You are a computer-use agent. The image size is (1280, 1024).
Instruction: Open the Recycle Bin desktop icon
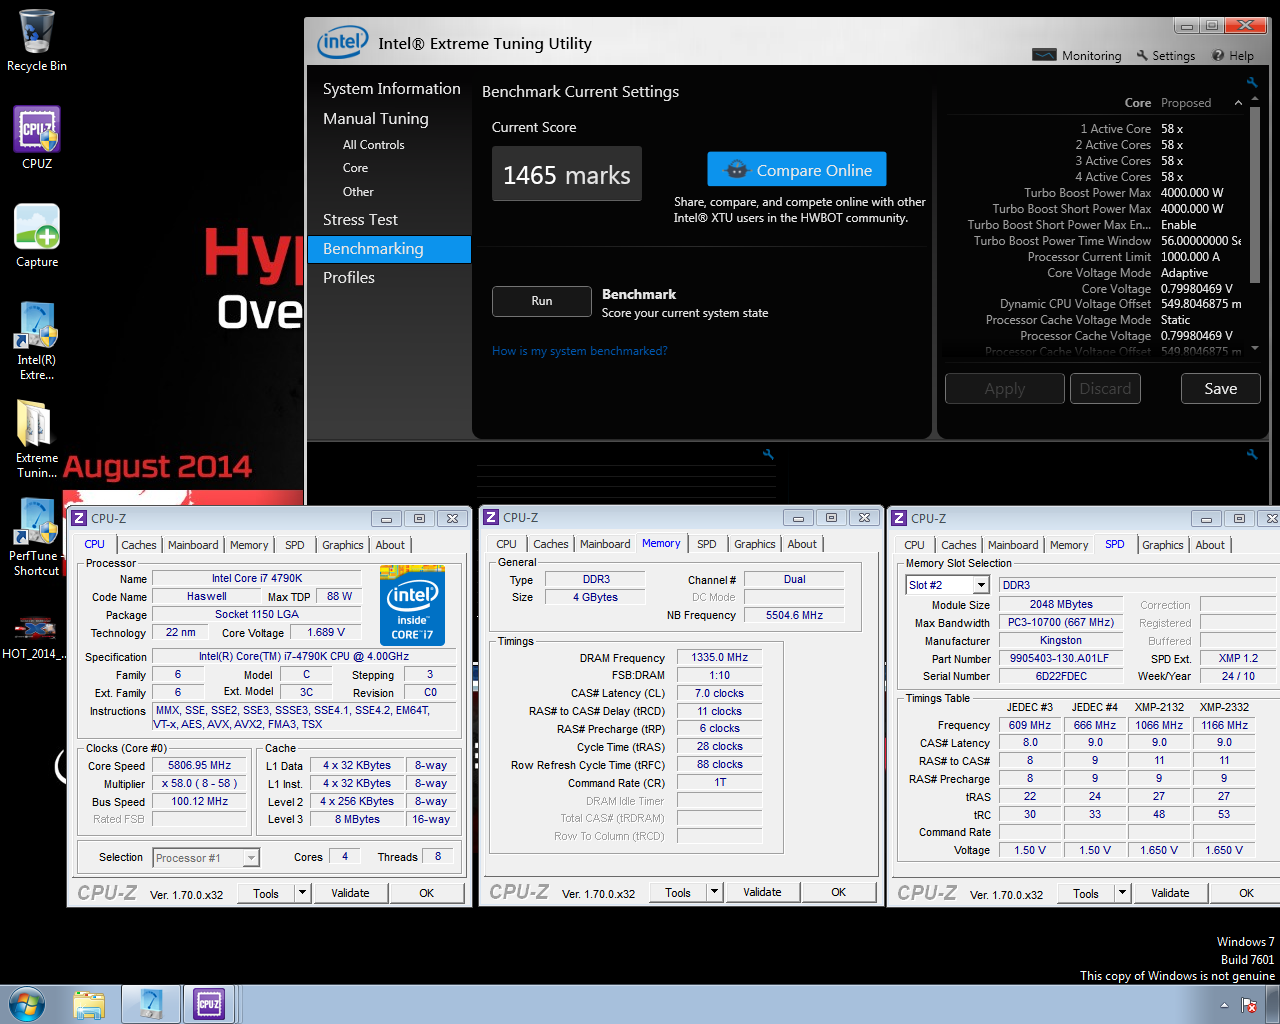pyautogui.click(x=37, y=40)
